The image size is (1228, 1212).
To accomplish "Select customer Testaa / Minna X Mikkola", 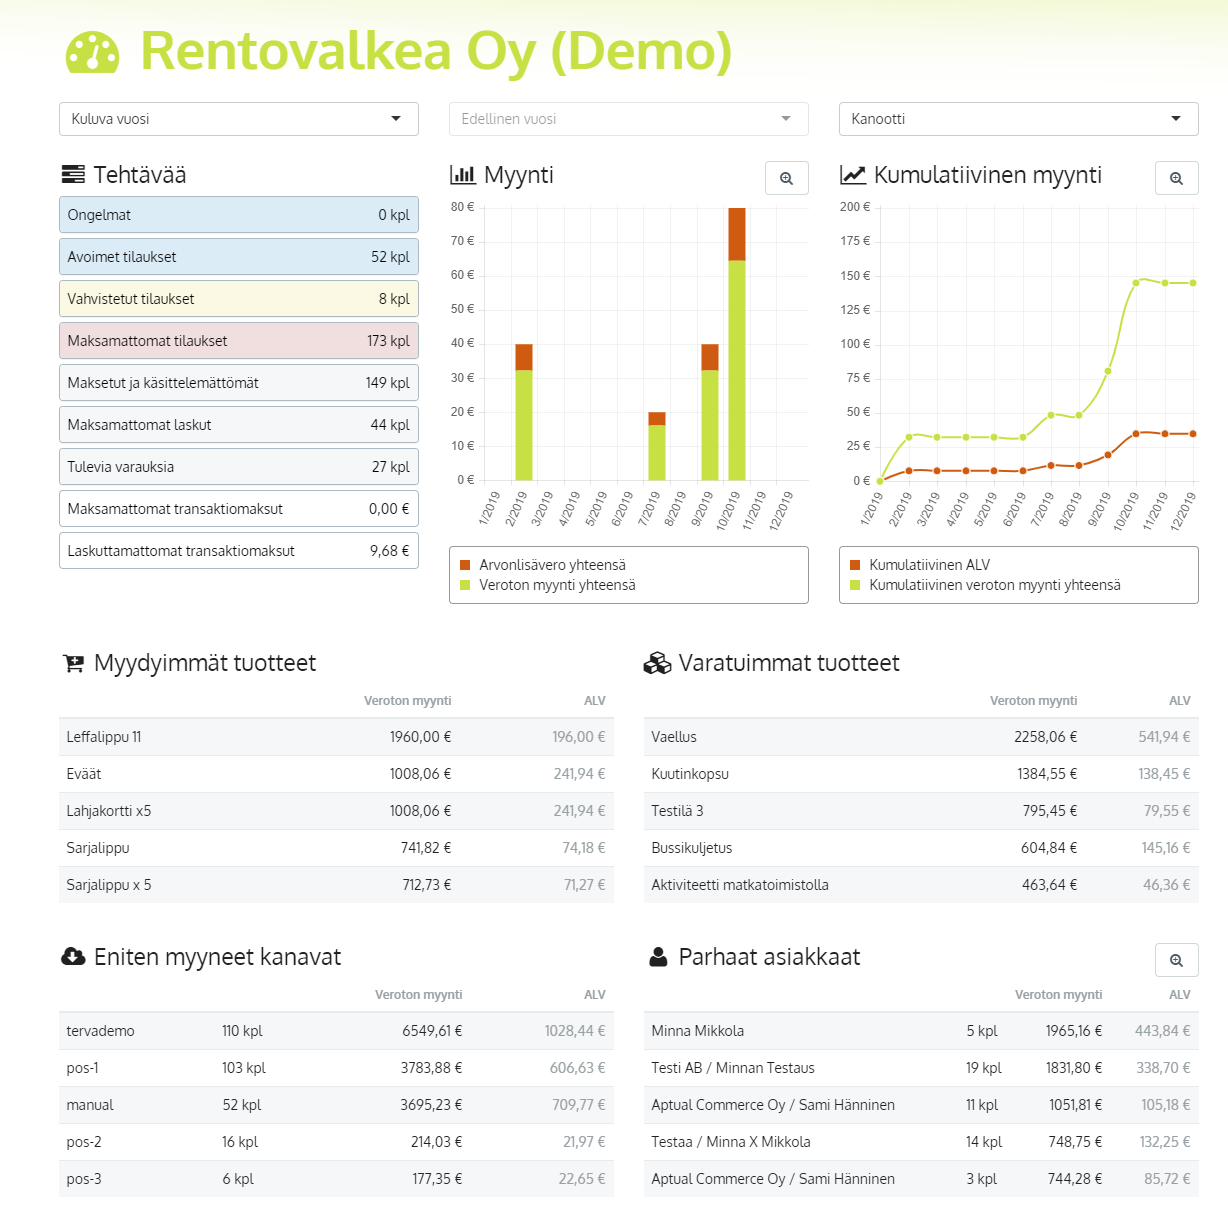I will tap(921, 1142).
